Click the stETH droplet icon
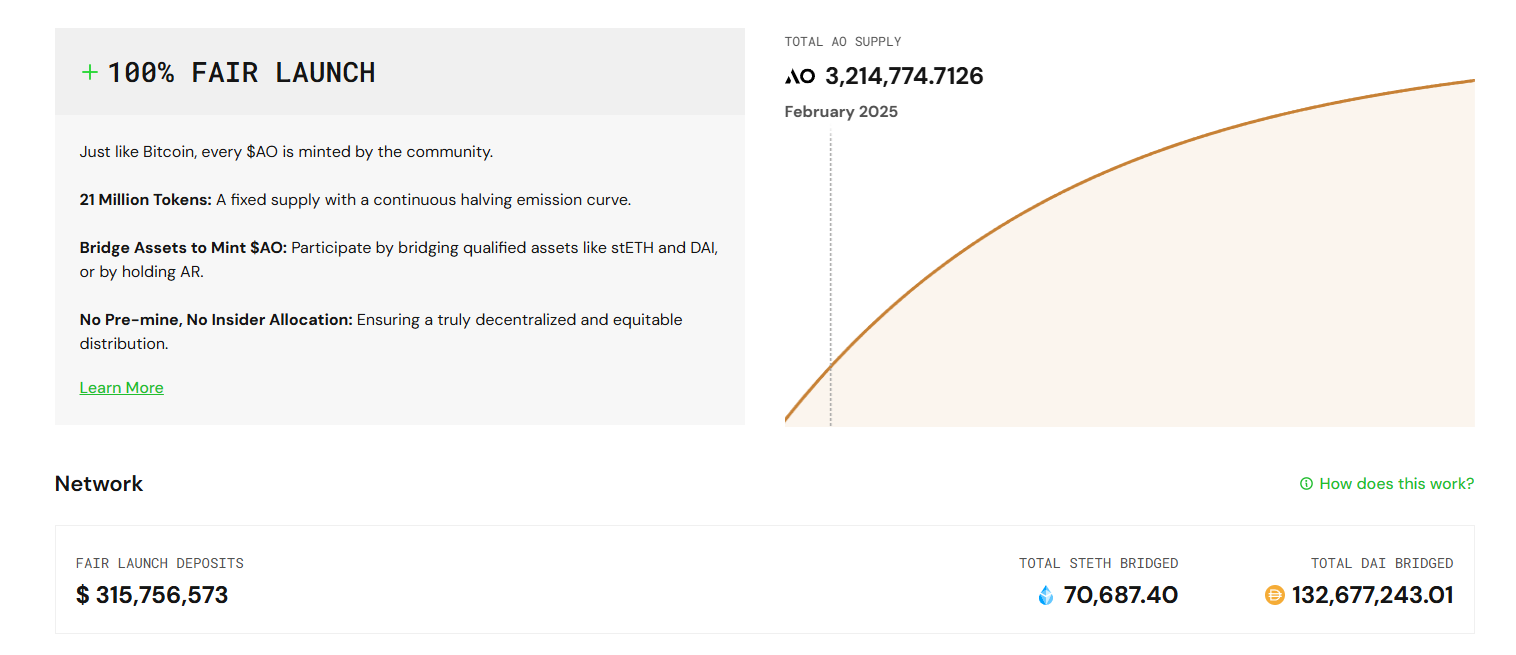Screen dimensions: 1516x655 click(x=1046, y=596)
